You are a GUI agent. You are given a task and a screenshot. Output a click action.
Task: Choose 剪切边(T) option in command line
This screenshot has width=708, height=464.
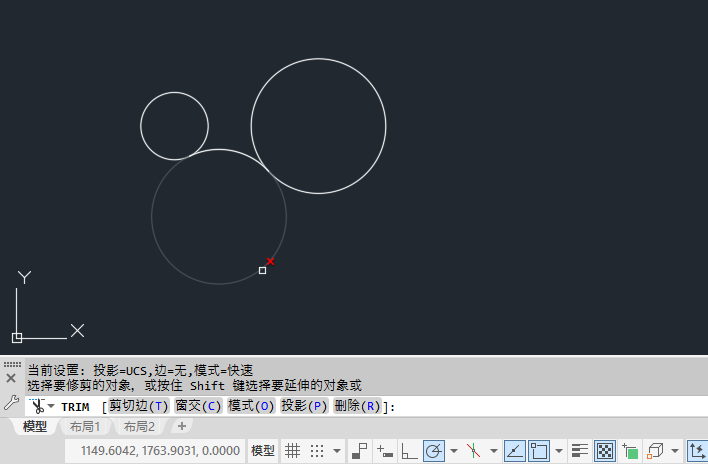click(x=138, y=406)
